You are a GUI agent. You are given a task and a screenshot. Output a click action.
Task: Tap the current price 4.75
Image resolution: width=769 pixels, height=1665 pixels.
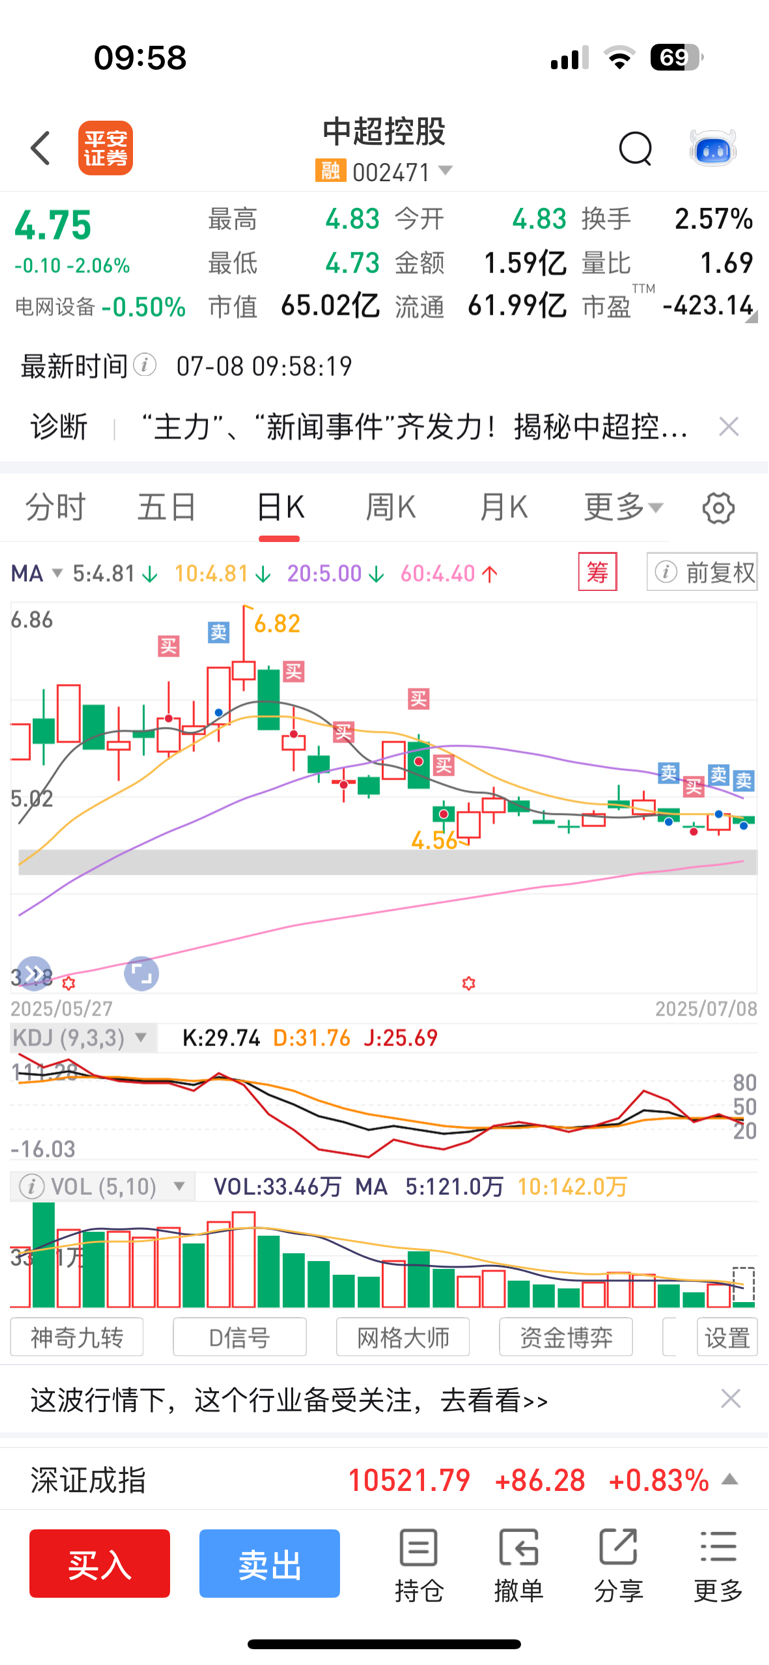click(53, 226)
